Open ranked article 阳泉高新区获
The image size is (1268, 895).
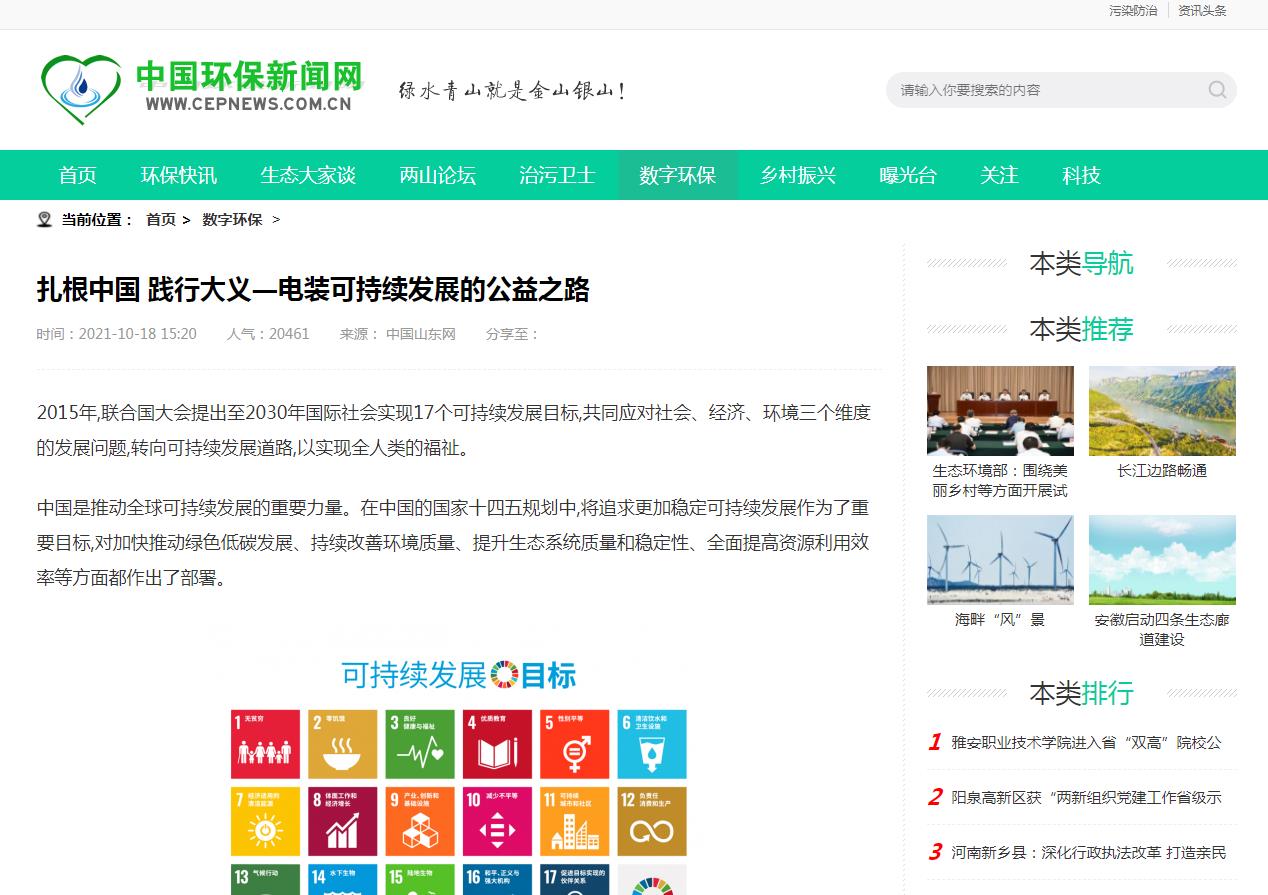pos(1086,797)
